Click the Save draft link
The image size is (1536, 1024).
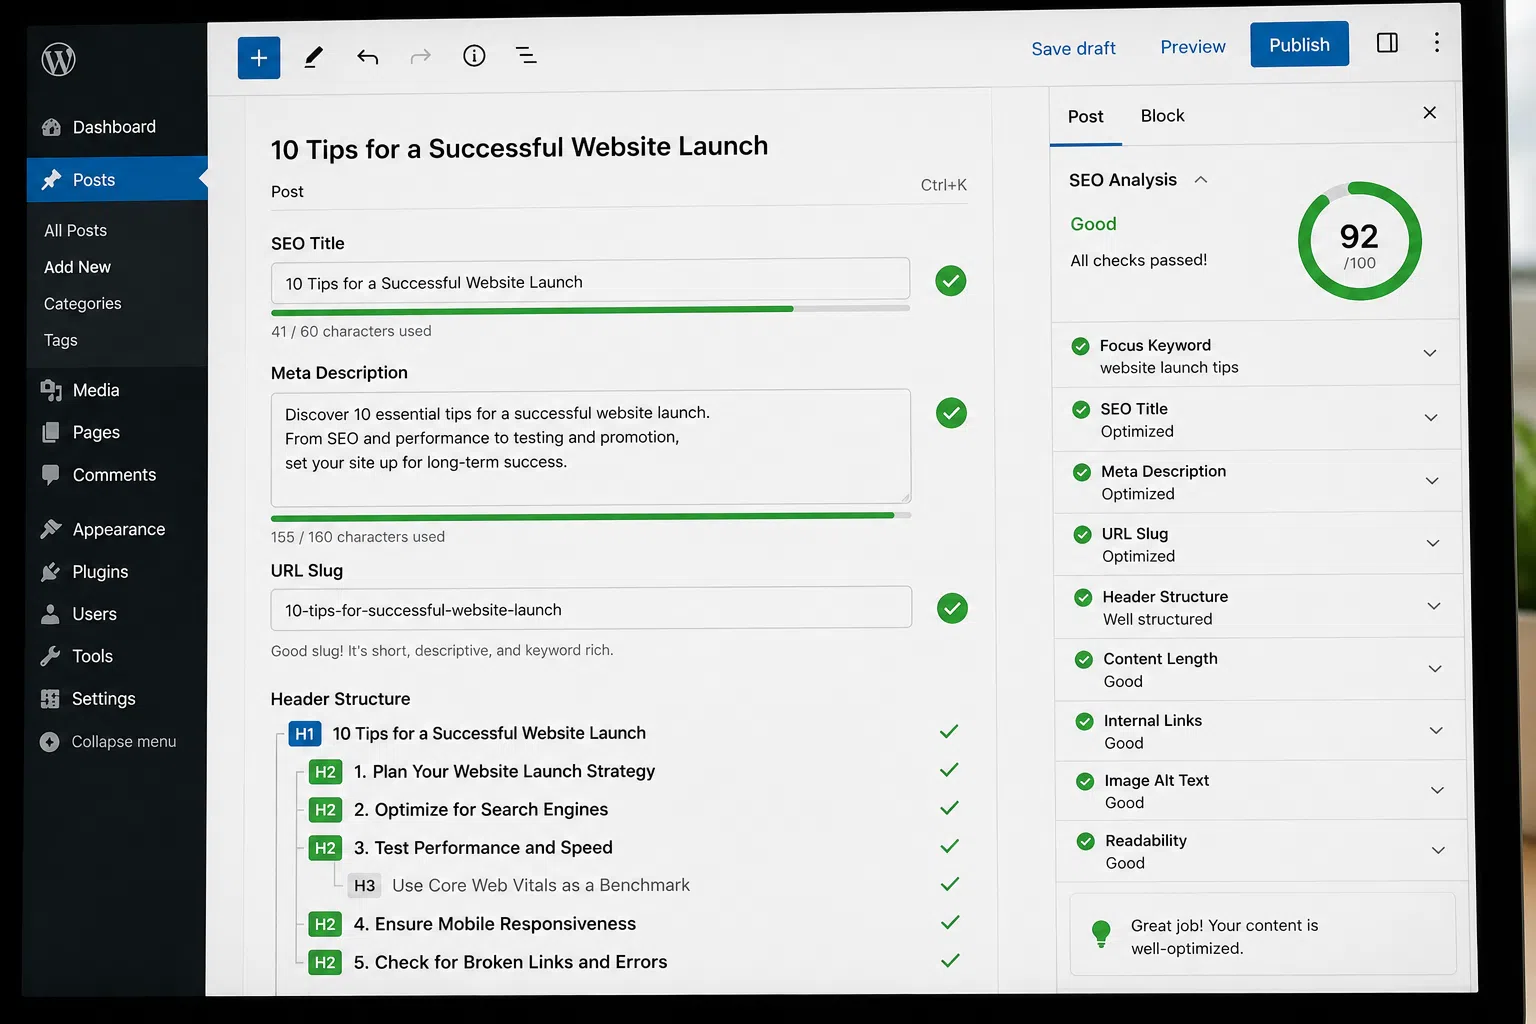(1073, 49)
